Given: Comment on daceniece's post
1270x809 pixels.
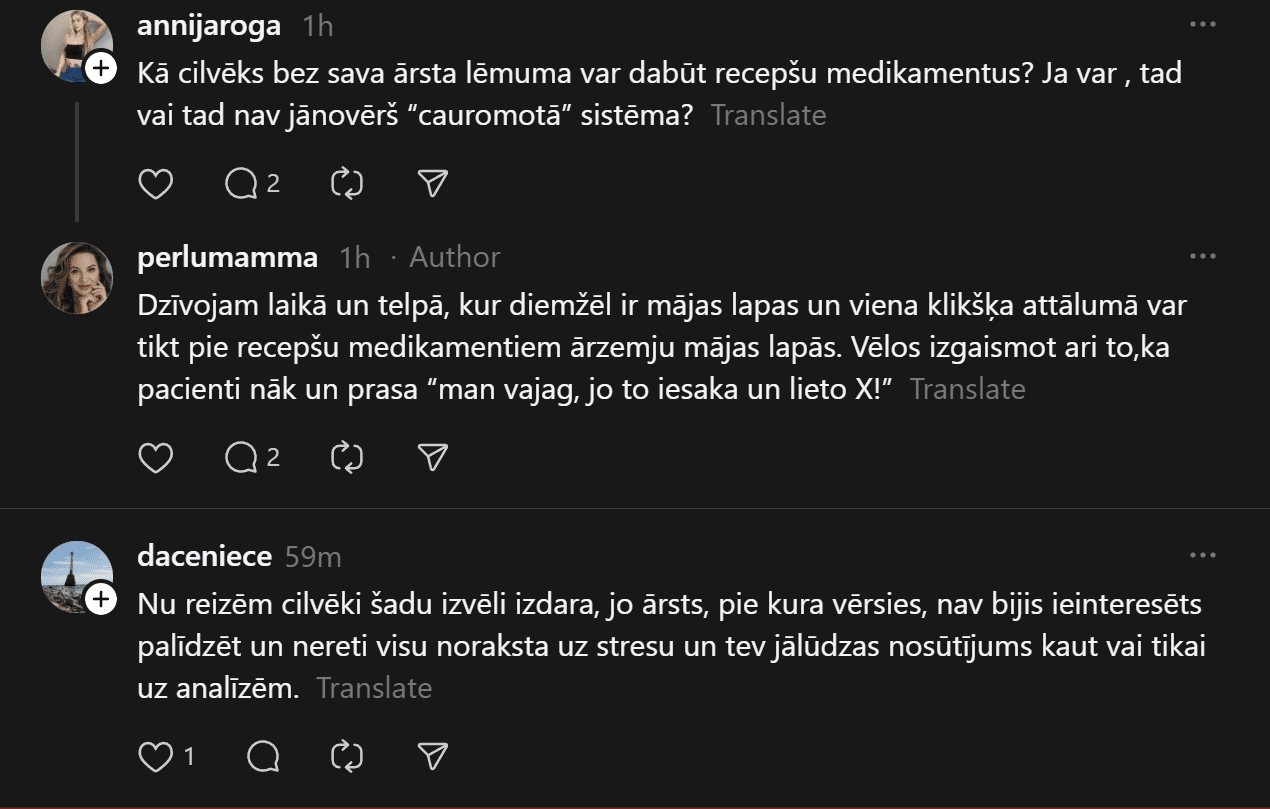Looking at the screenshot, I should 262,757.
